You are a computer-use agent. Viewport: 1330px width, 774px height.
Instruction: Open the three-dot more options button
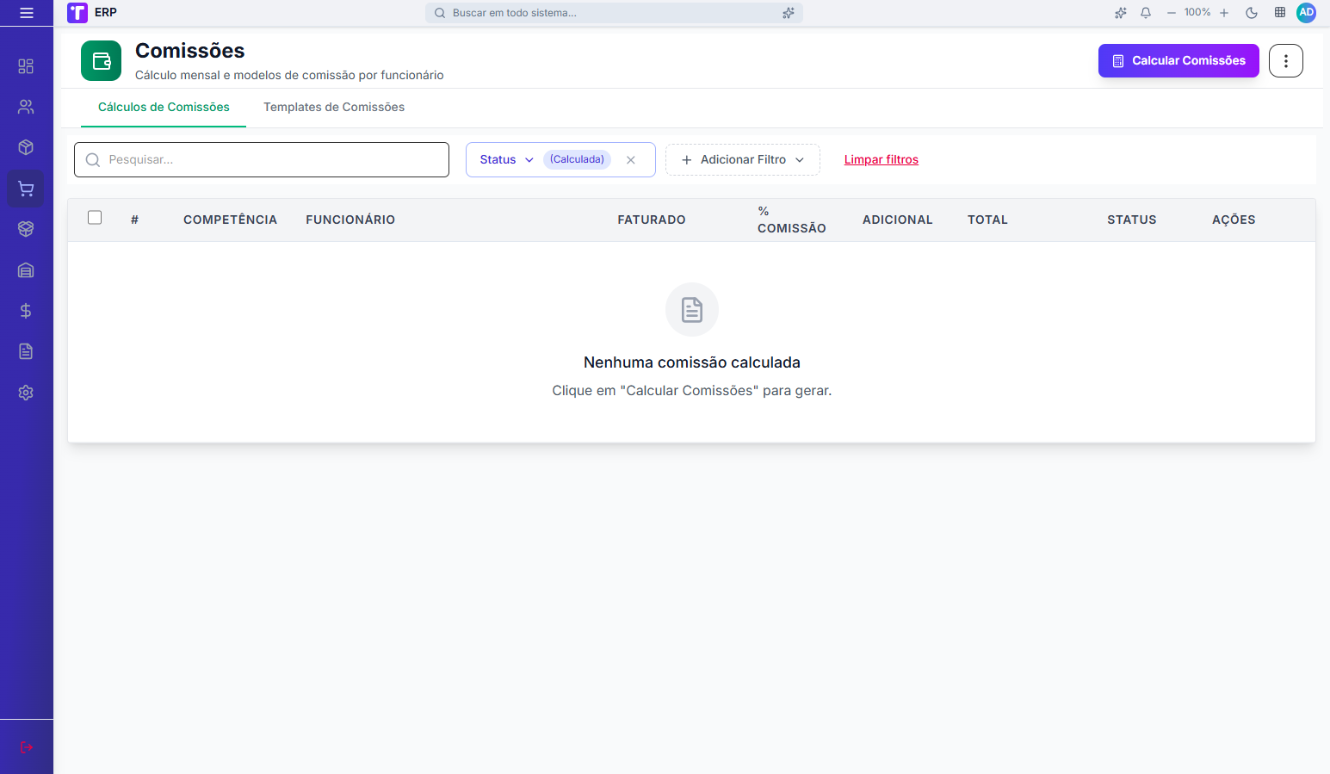coord(1286,61)
